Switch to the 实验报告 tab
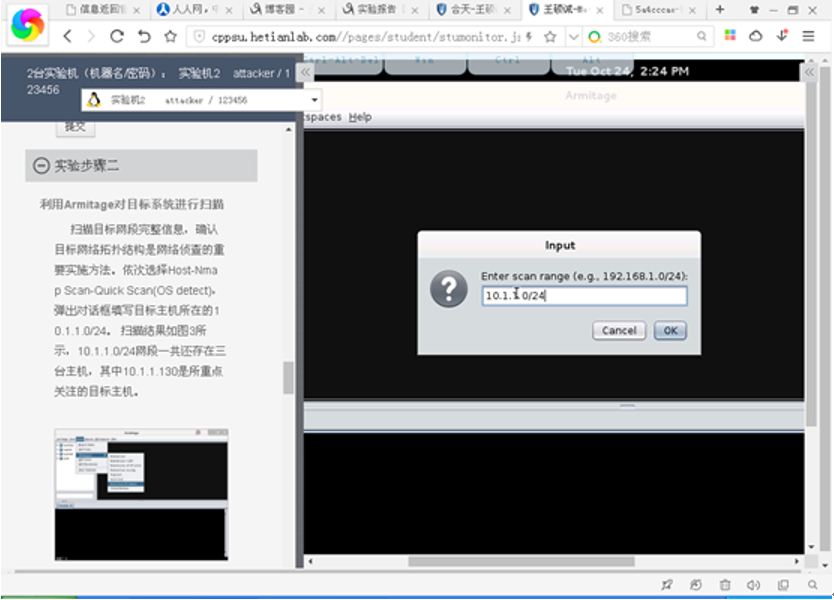Screen dimensions: 834x600 tap(380, 9)
